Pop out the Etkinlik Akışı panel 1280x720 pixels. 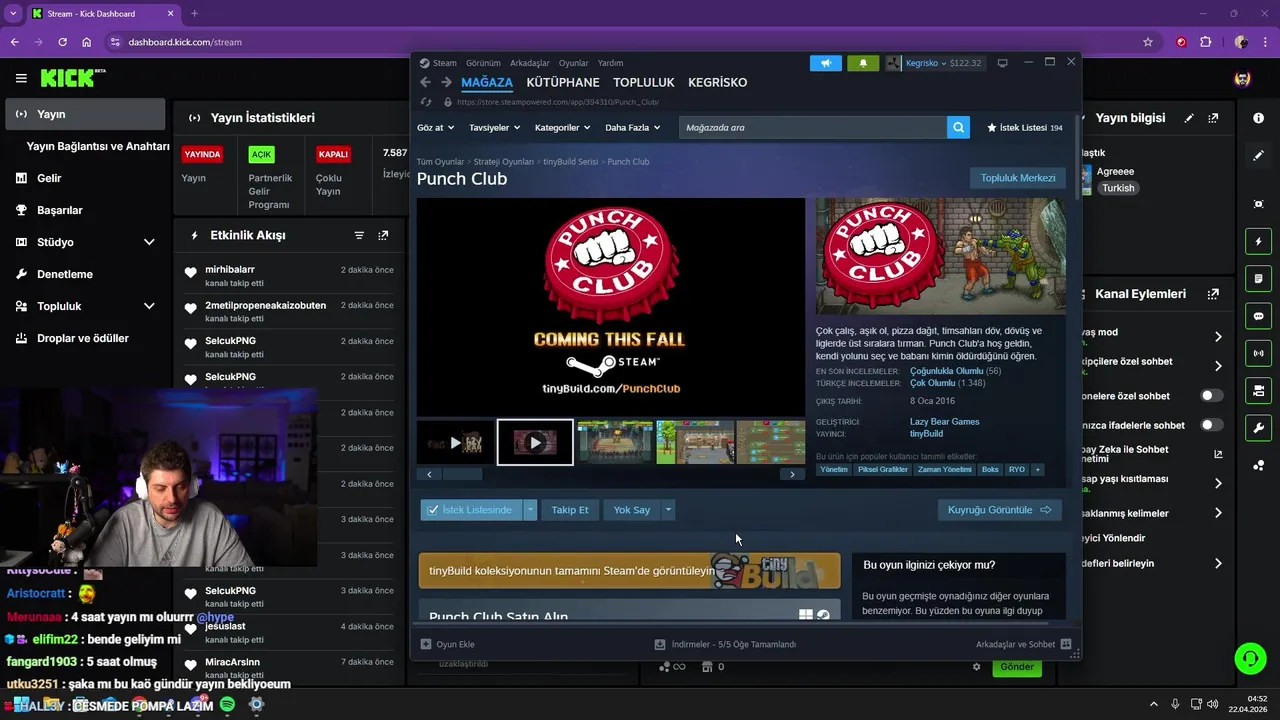tap(383, 235)
